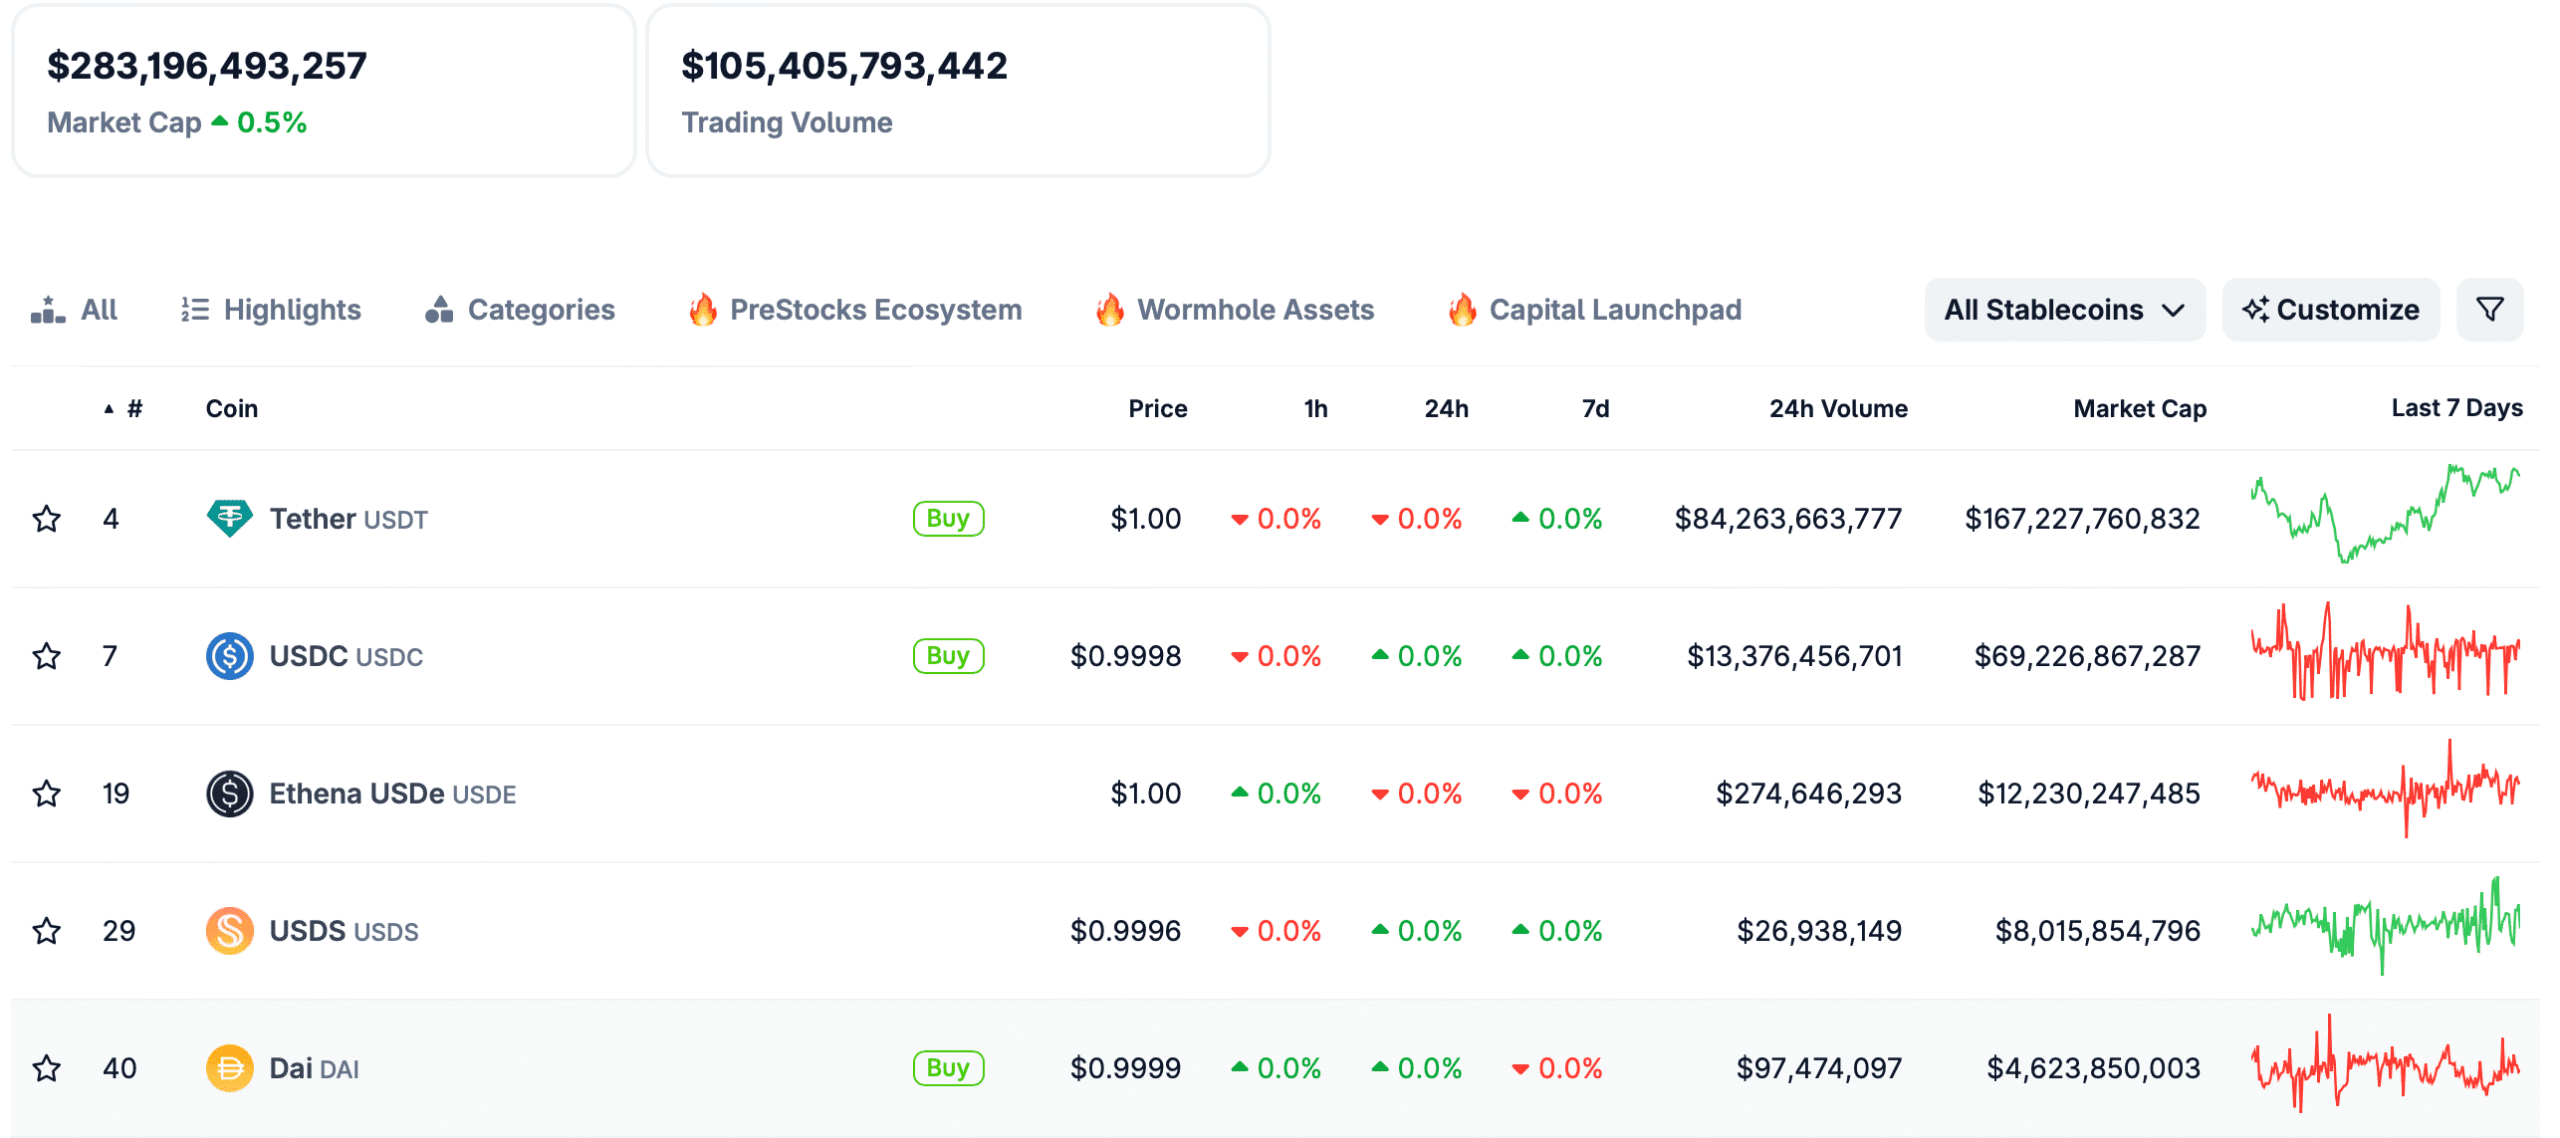The height and width of the screenshot is (1138, 2560).
Task: Sort the list by Market Cap column
Action: (2138, 407)
